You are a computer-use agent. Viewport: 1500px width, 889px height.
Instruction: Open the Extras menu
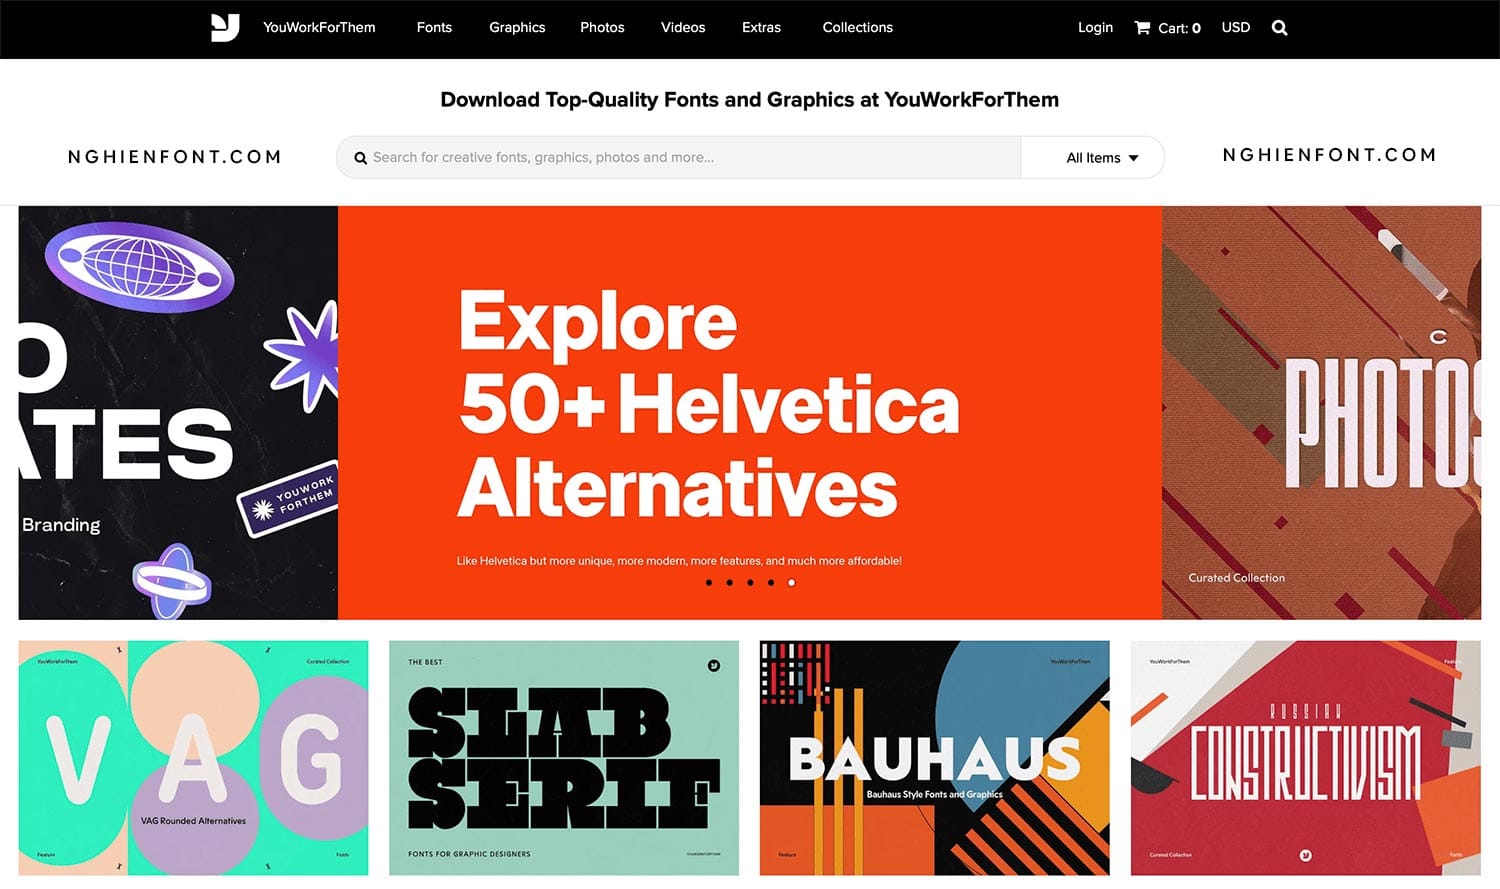(761, 27)
